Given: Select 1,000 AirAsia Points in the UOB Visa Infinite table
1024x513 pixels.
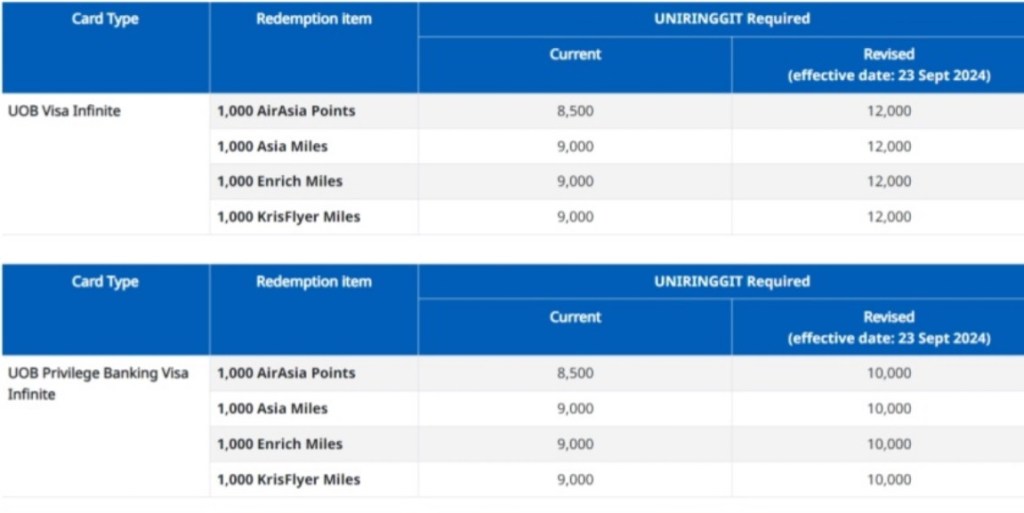Looking at the screenshot, I should pos(286,111).
